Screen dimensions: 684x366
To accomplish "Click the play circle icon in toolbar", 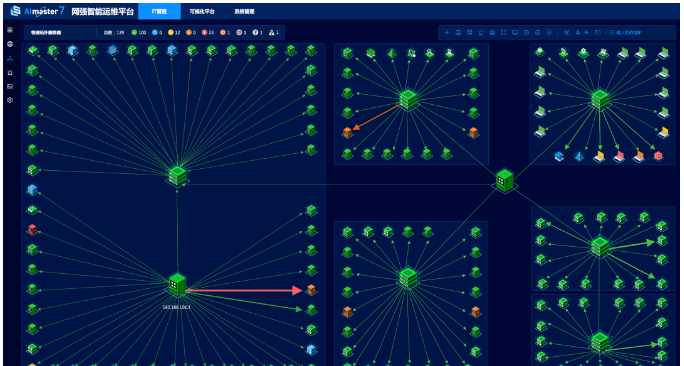I will (x=549, y=32).
